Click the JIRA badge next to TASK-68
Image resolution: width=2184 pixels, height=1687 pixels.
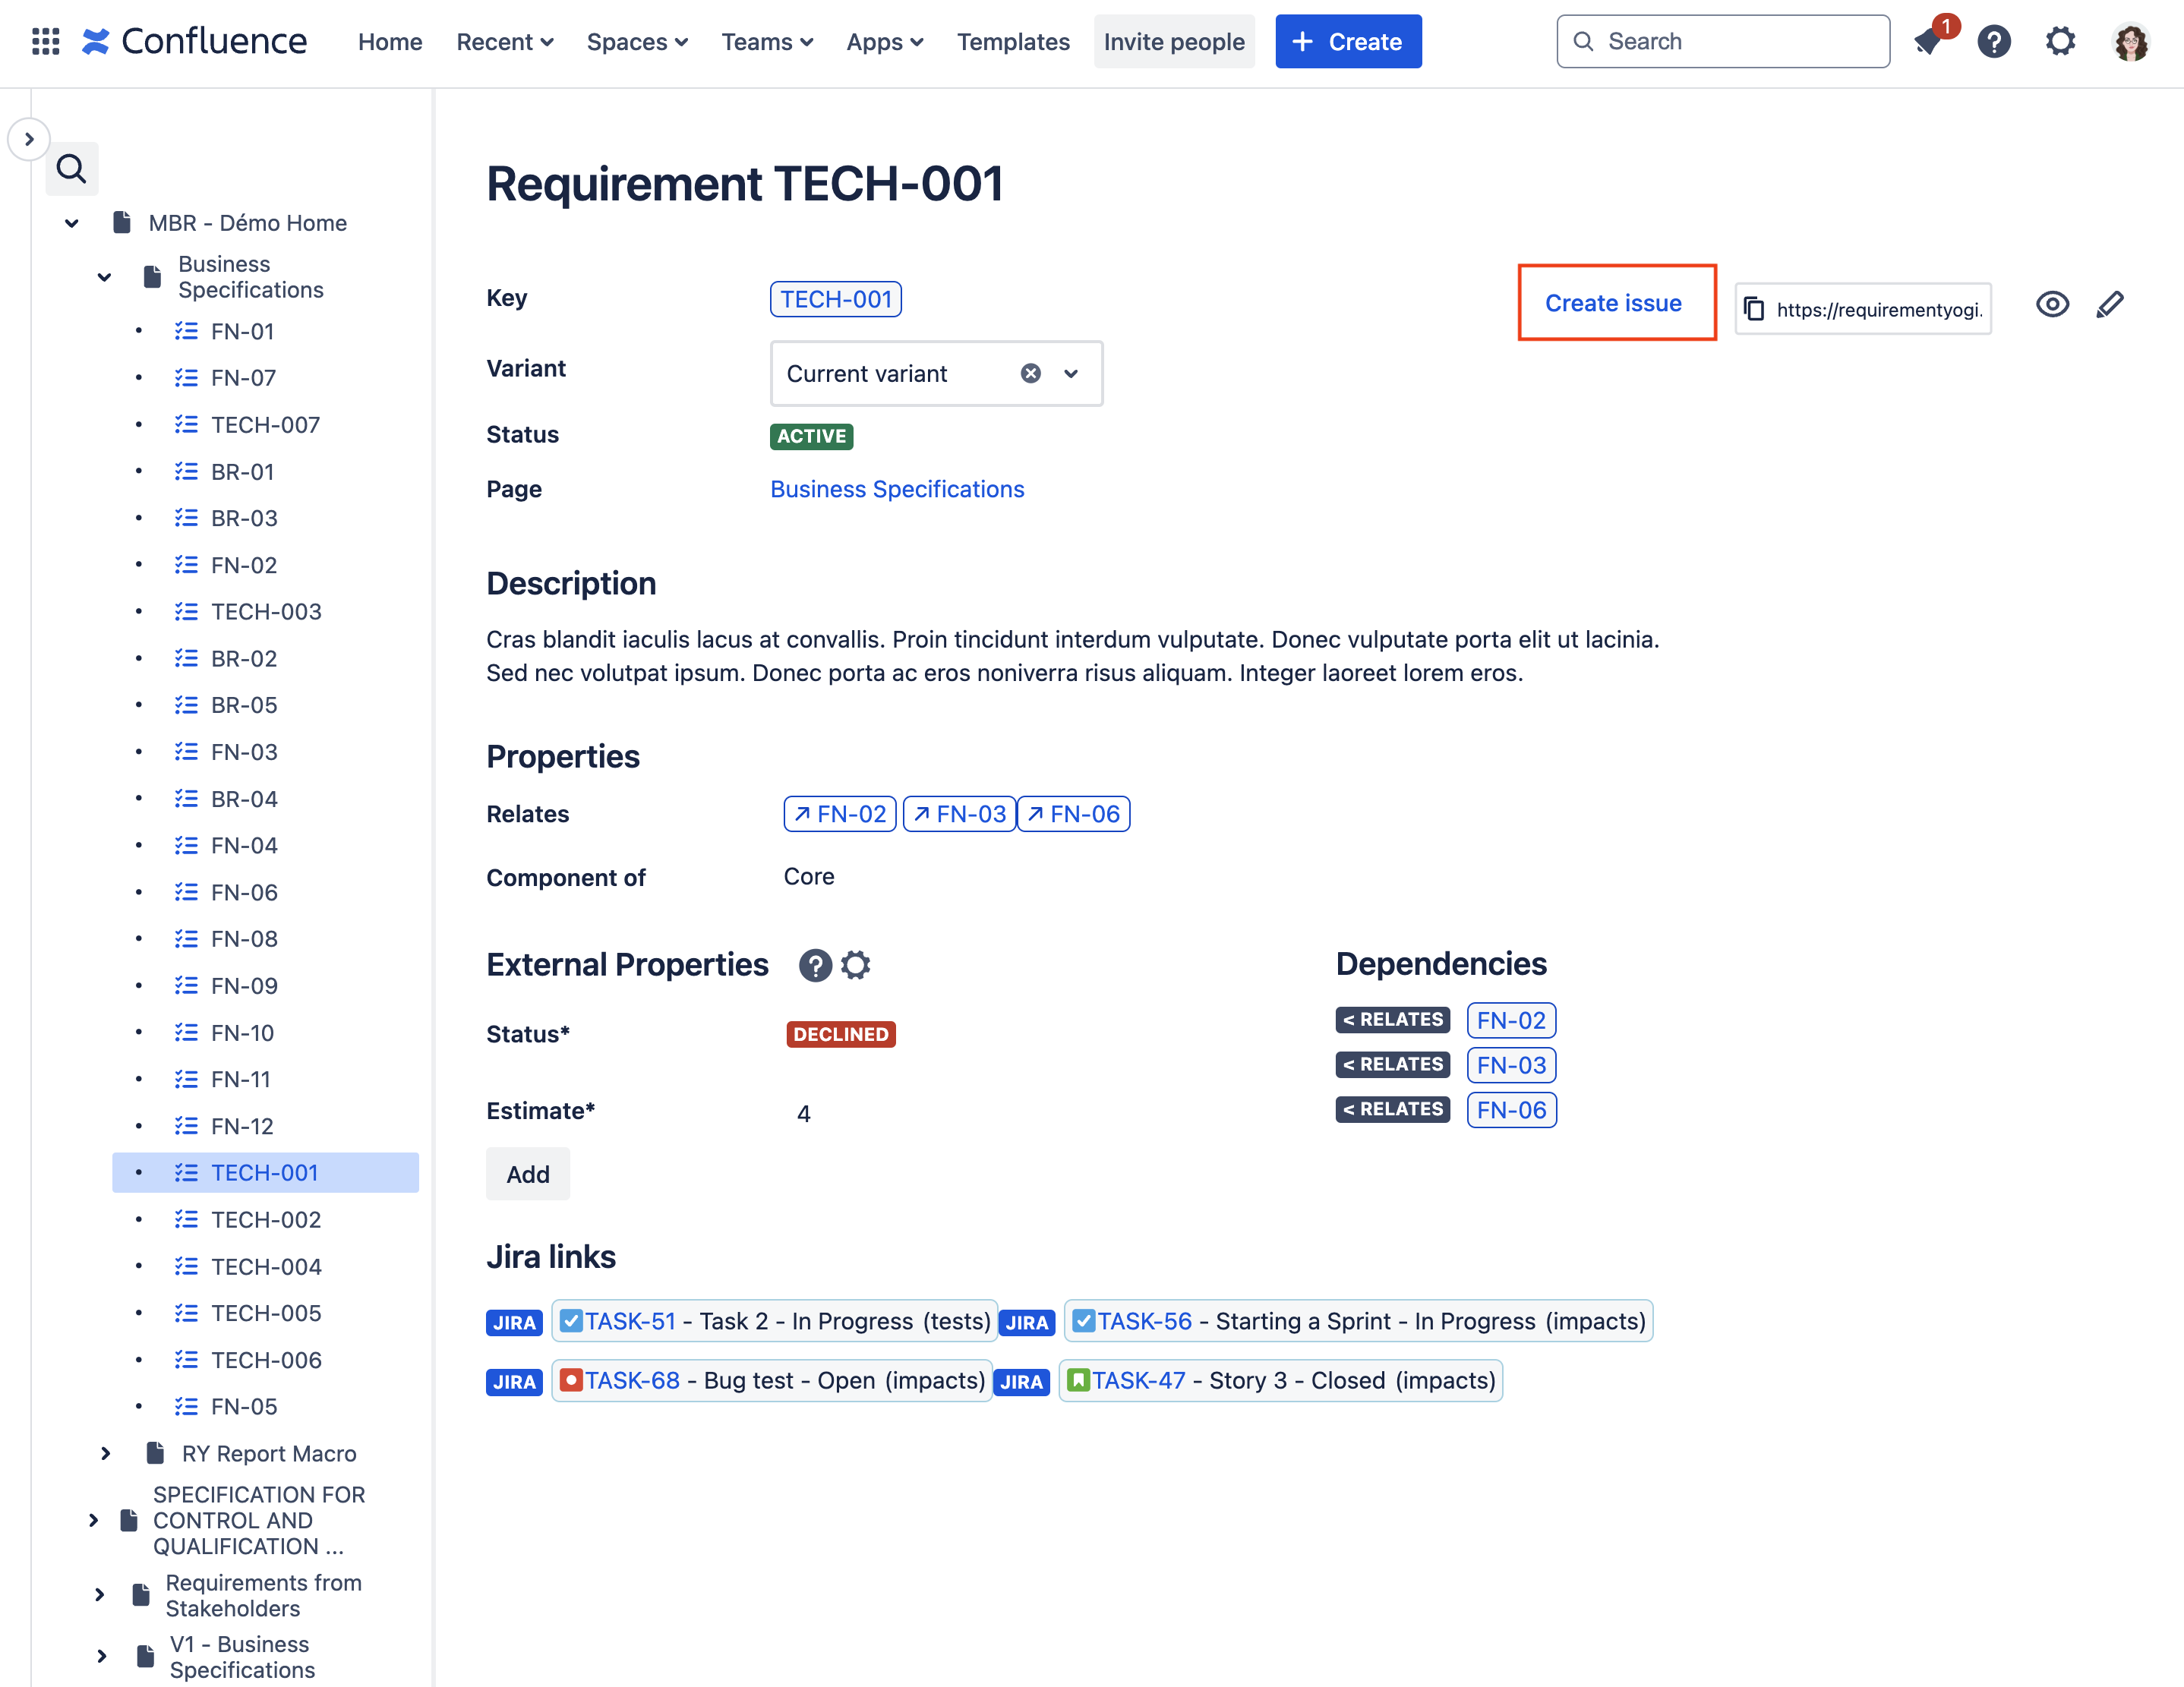pos(513,1381)
